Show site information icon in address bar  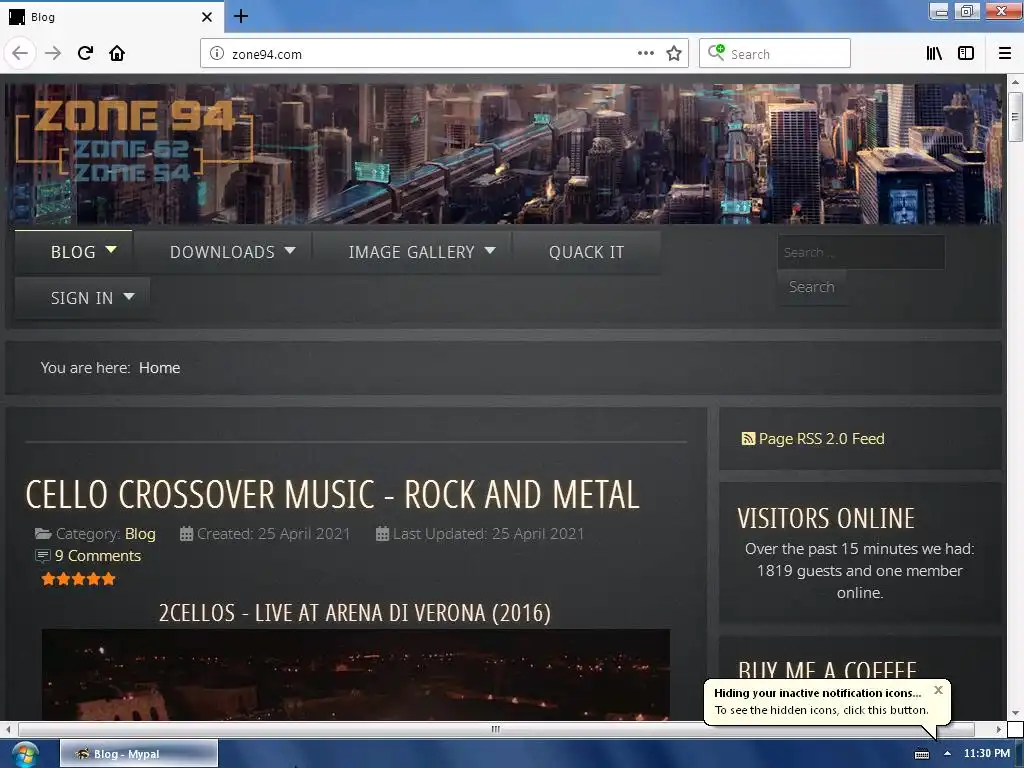pyautogui.click(x=217, y=54)
